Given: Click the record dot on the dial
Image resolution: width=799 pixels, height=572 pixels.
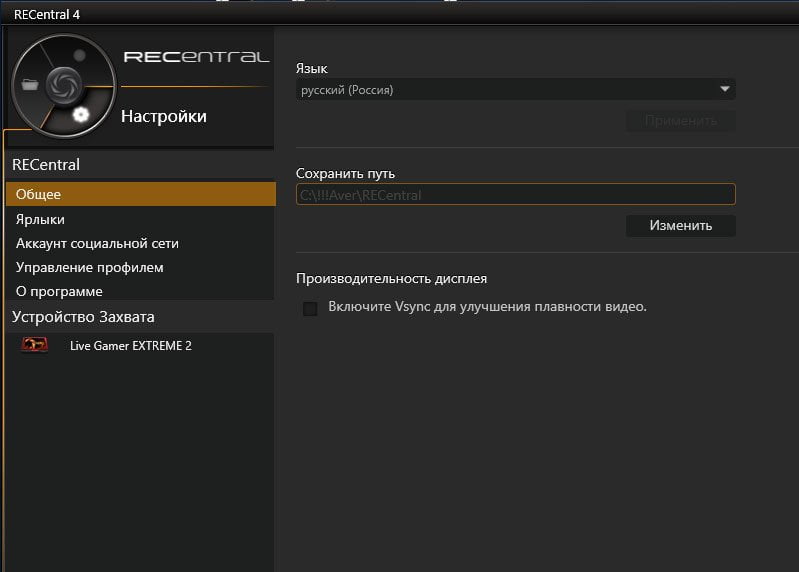Looking at the screenshot, I should (x=79, y=55).
